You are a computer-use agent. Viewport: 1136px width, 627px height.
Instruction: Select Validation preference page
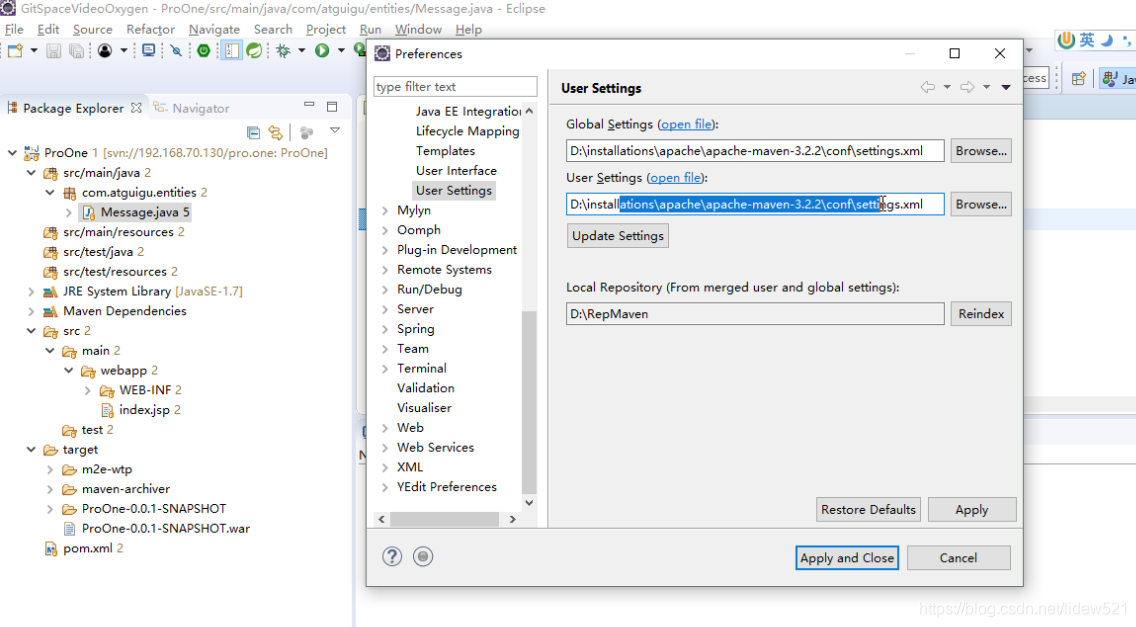pos(425,388)
